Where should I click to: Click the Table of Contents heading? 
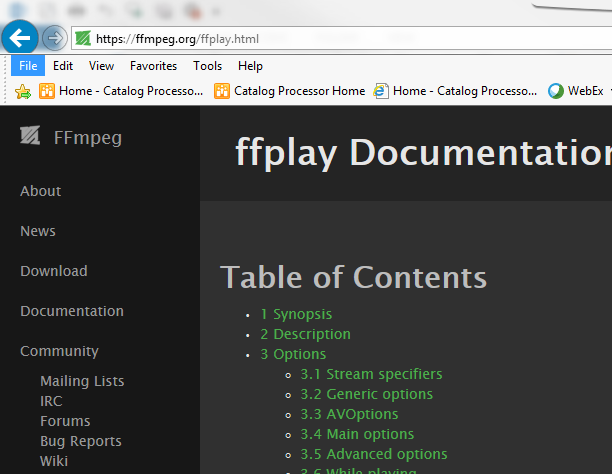(354, 277)
